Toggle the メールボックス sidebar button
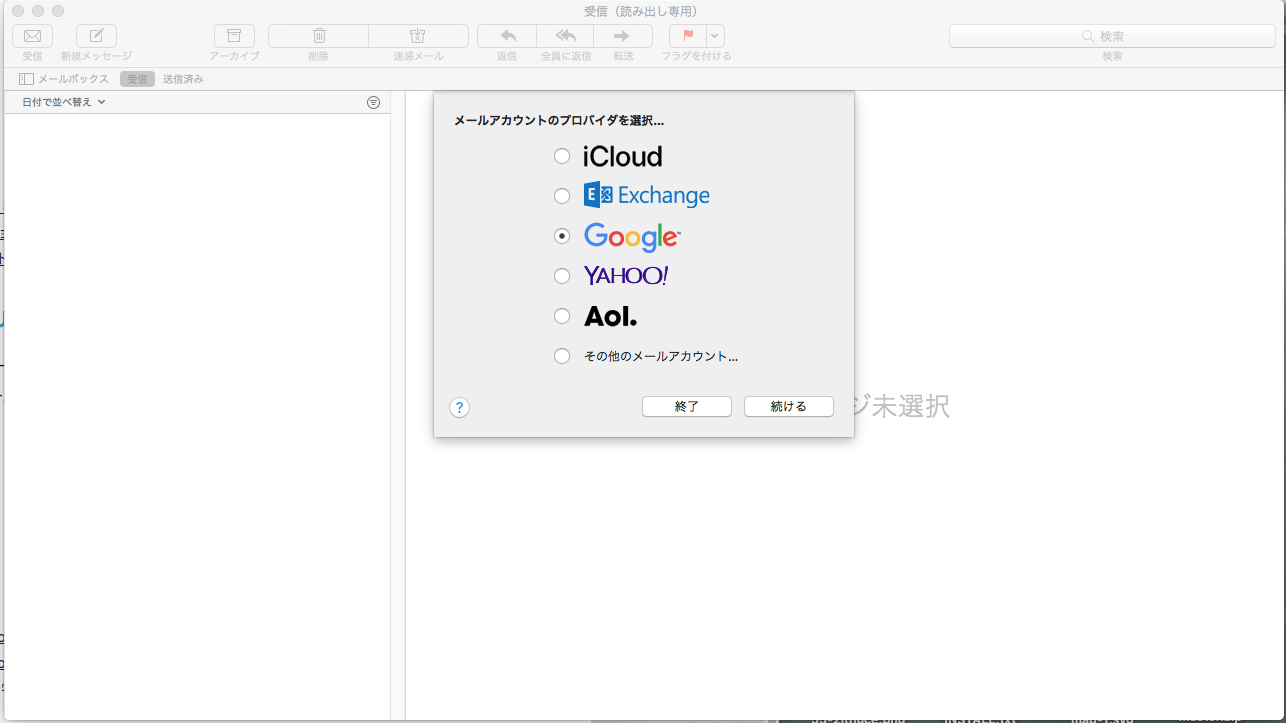 64,79
